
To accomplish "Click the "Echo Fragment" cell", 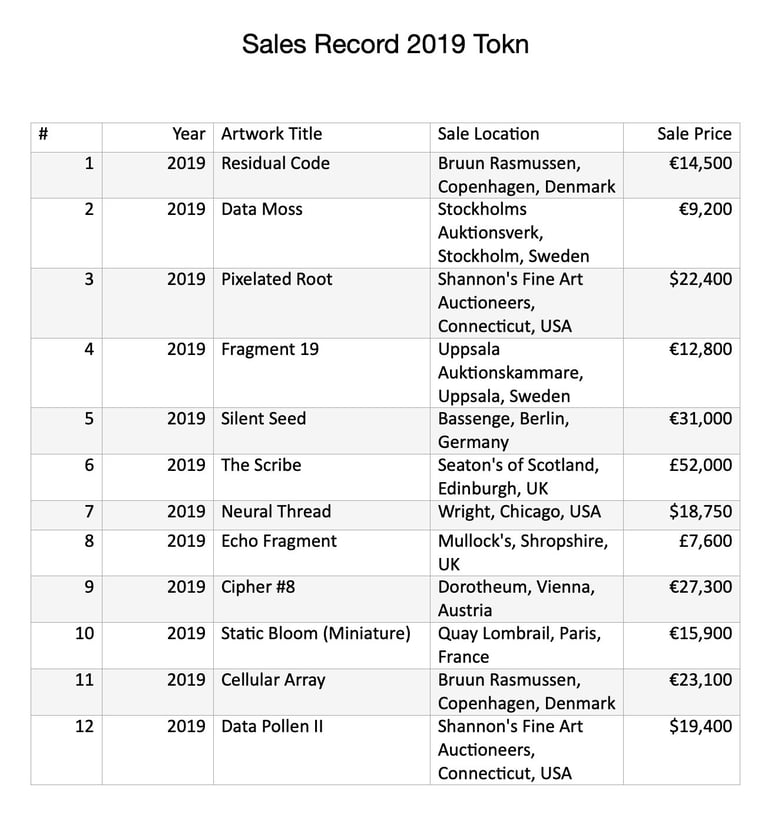I will (x=279, y=541).
